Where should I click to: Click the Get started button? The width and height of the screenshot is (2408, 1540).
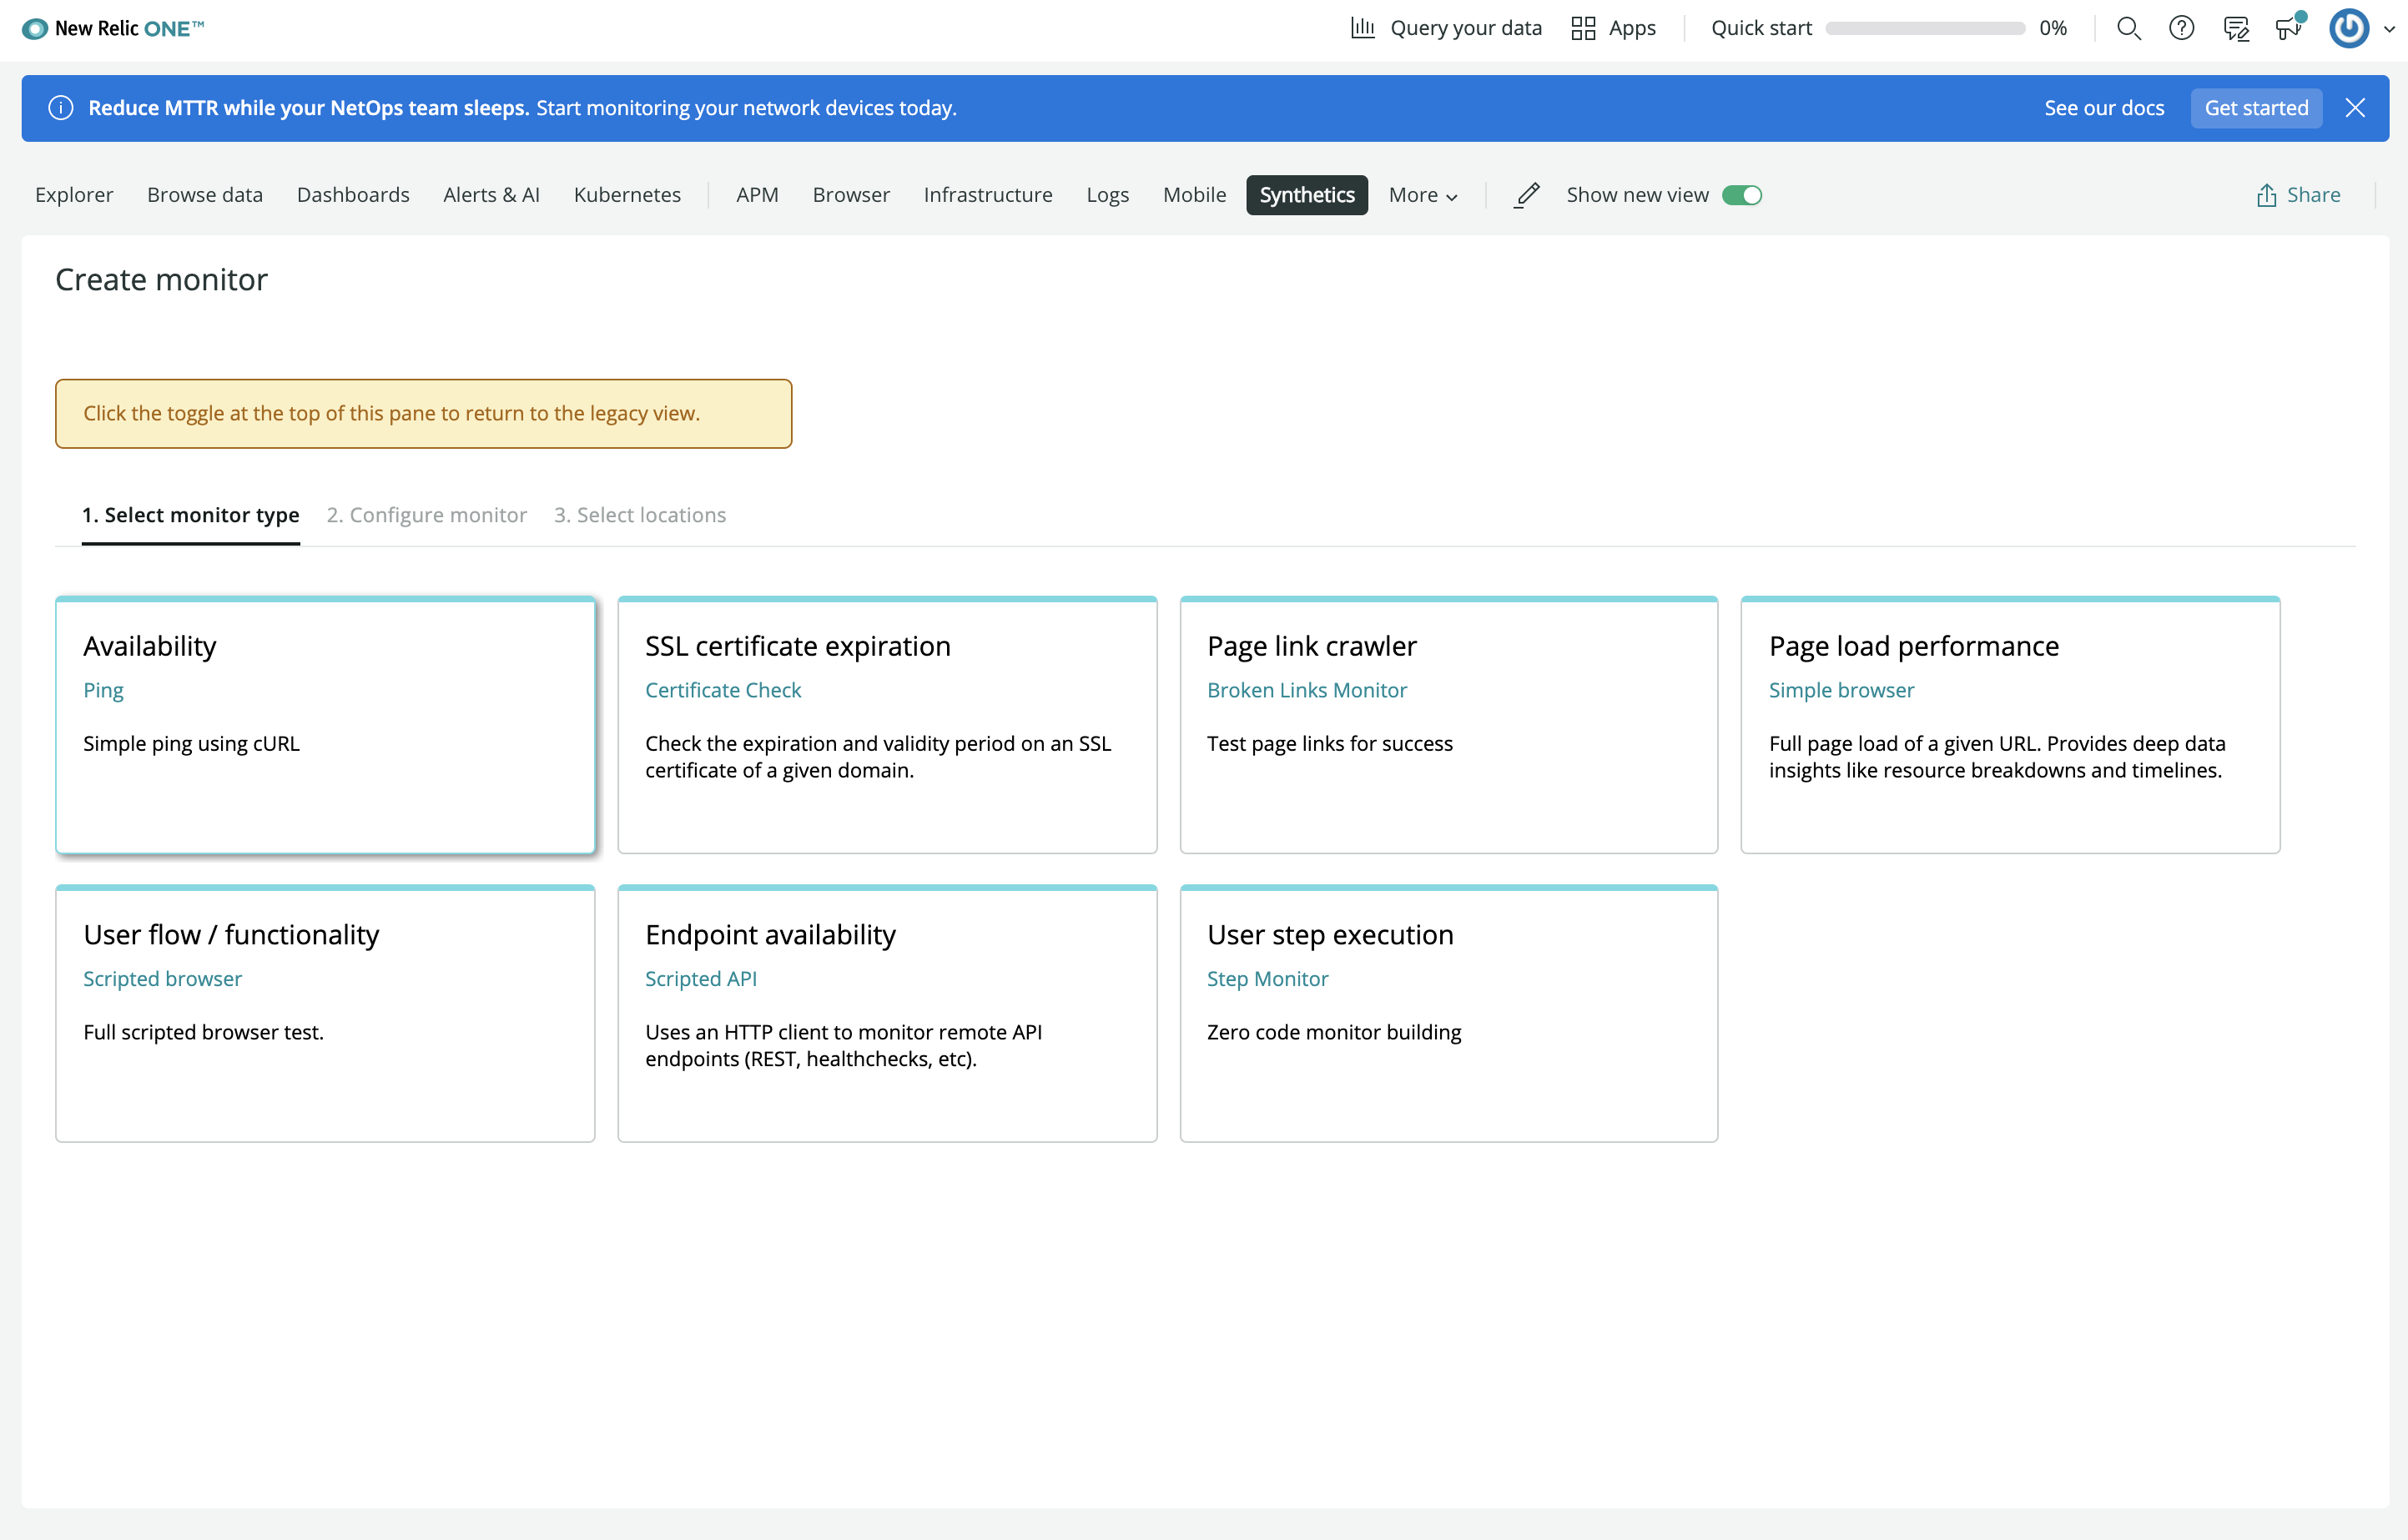(2256, 108)
